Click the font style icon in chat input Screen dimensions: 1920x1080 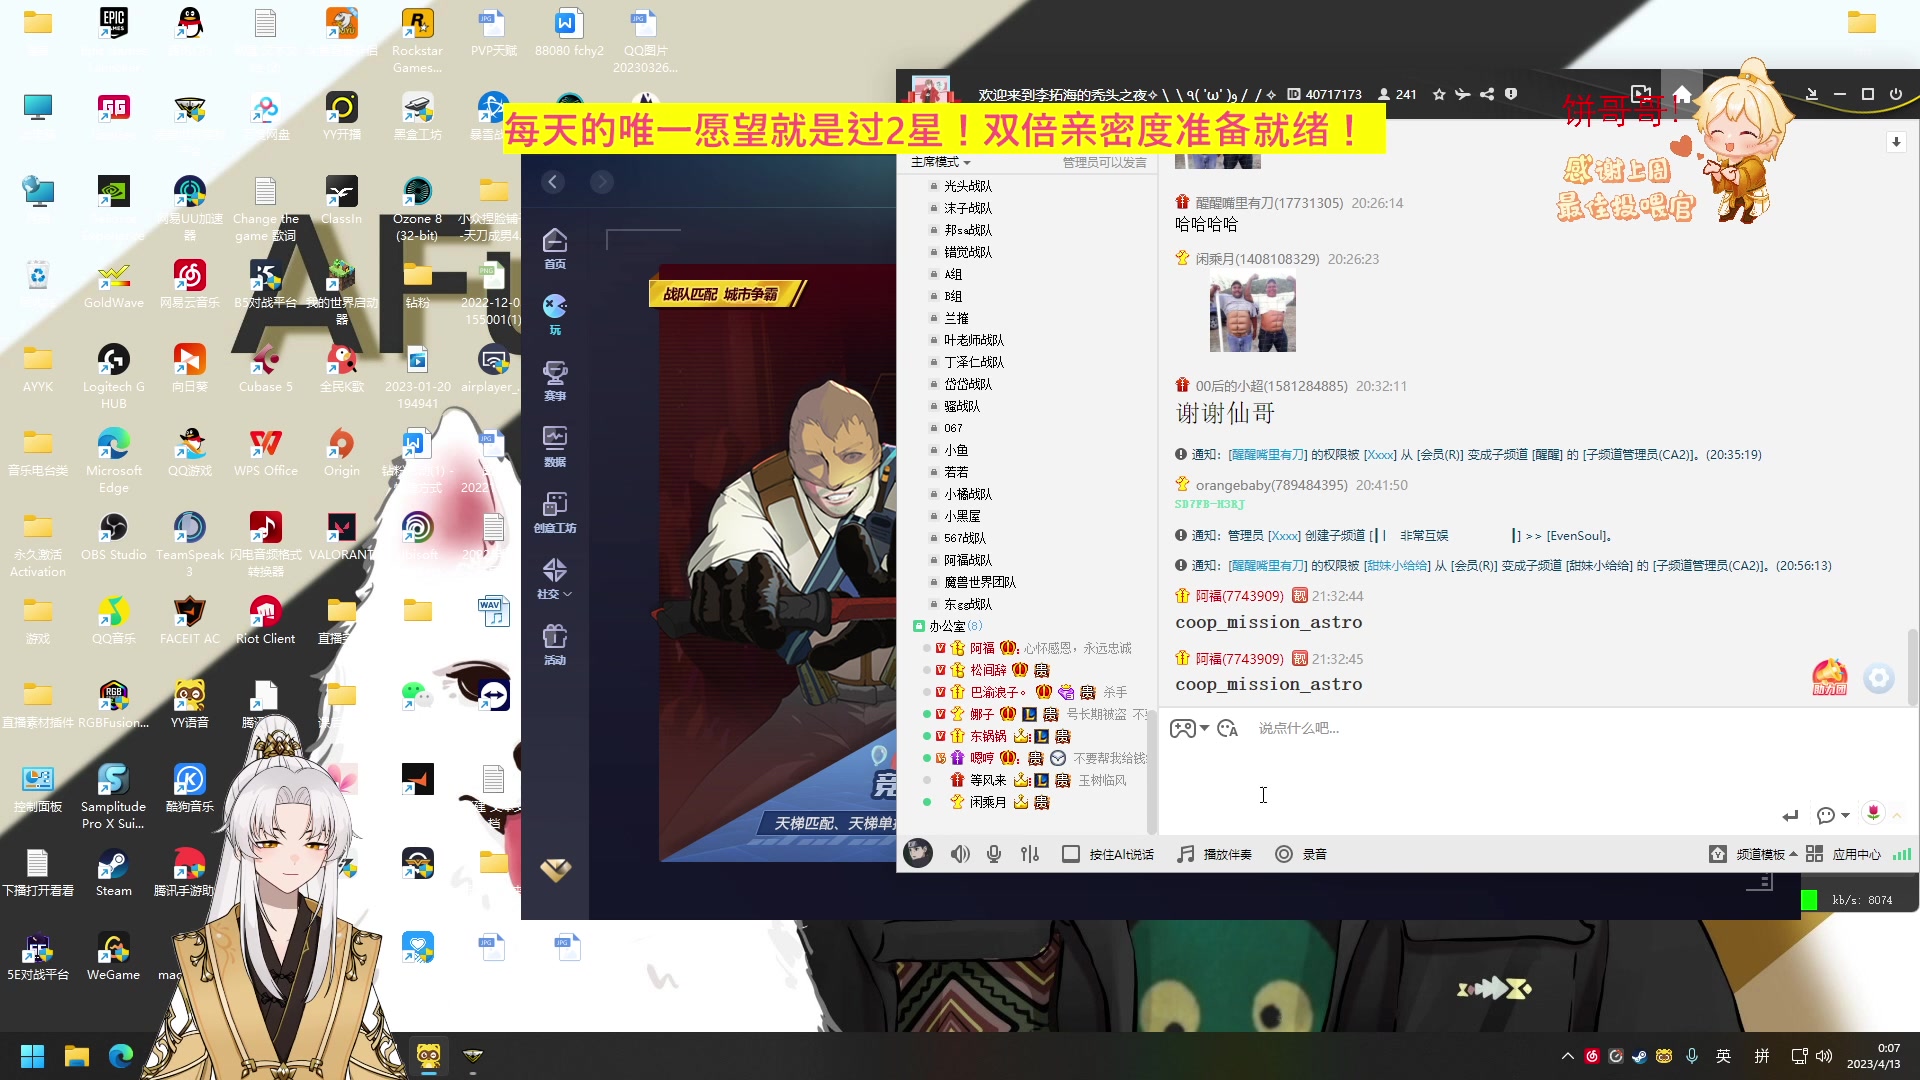(x=1228, y=728)
